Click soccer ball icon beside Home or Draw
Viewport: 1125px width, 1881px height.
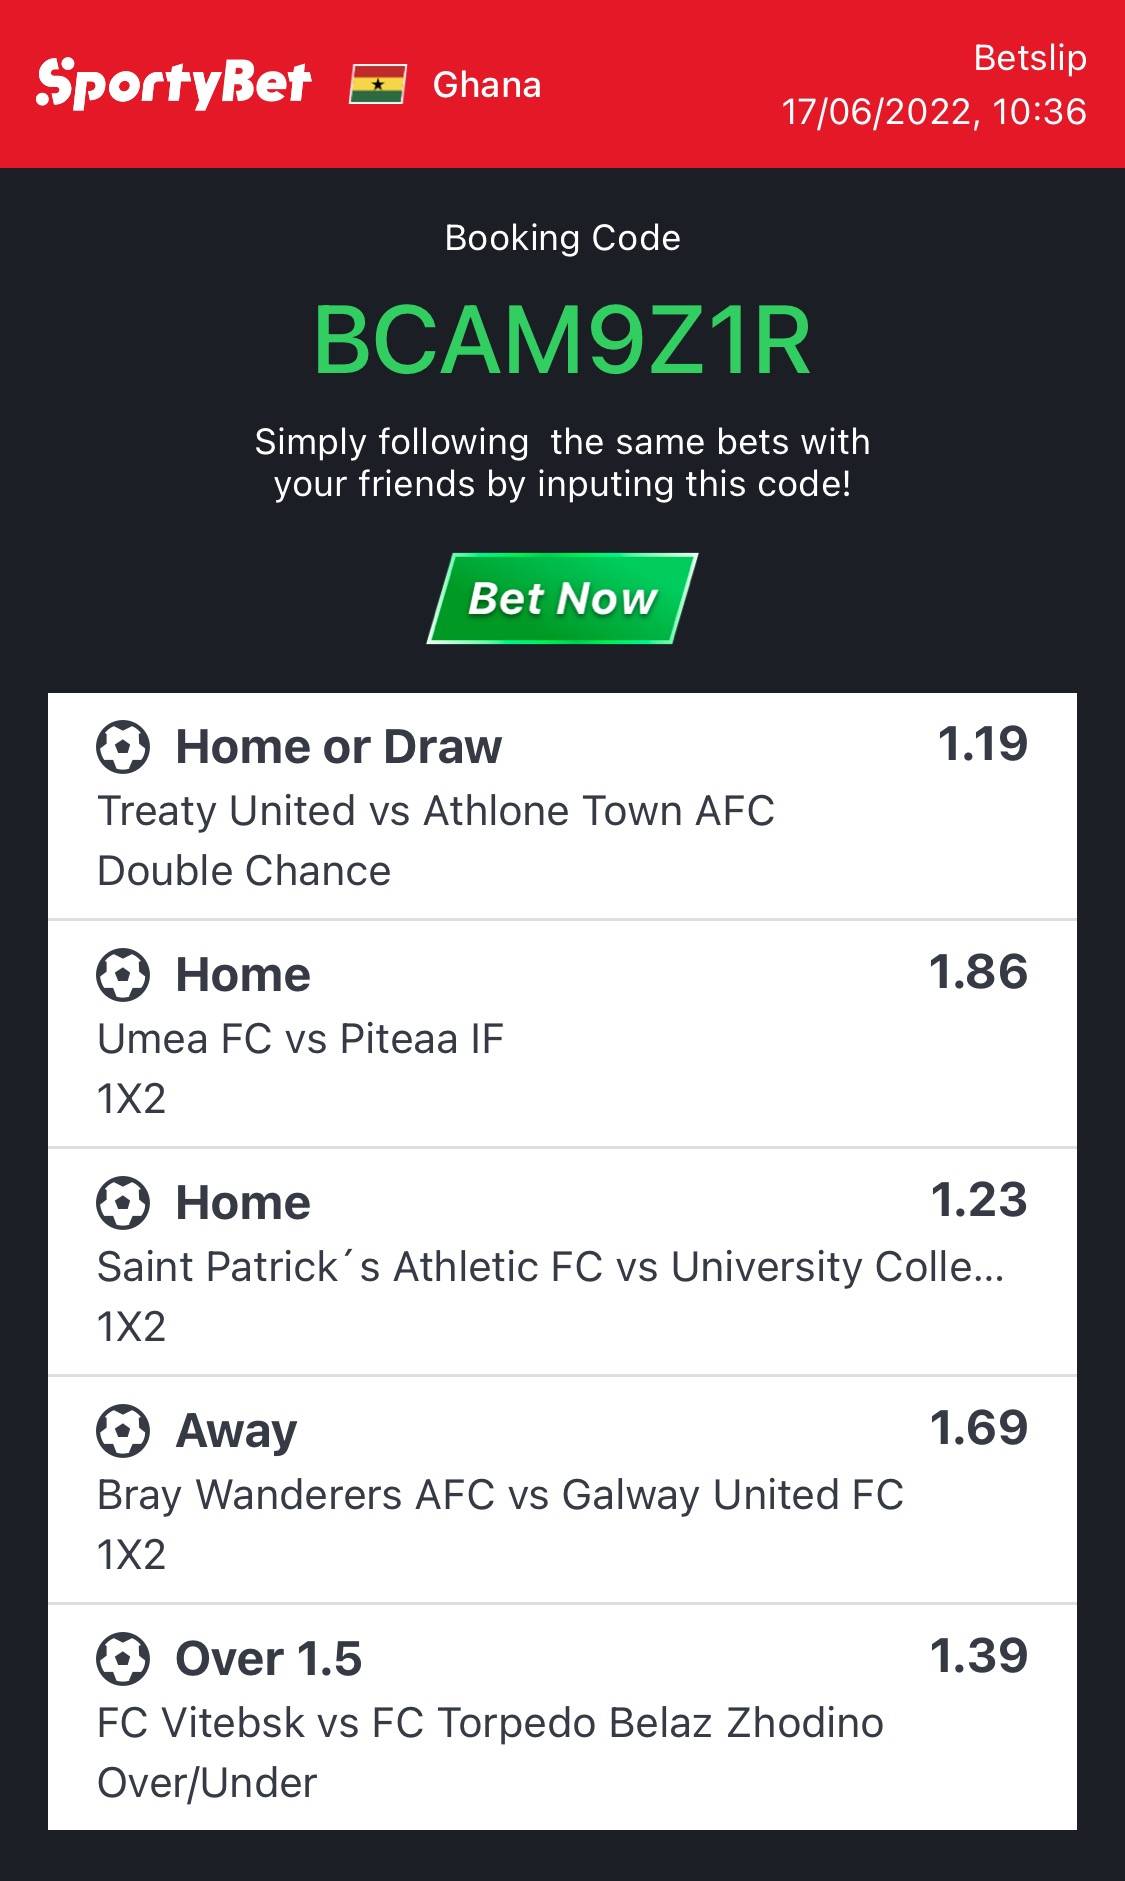123,747
